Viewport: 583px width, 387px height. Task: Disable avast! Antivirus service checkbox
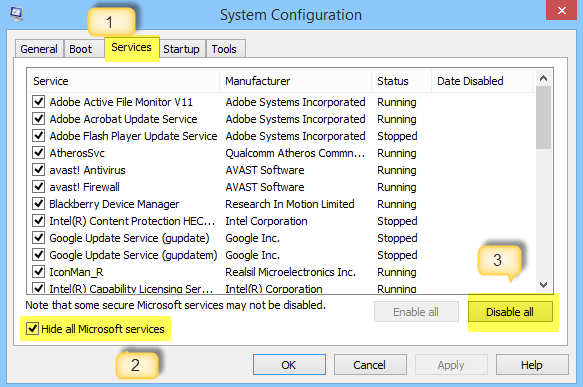click(39, 170)
